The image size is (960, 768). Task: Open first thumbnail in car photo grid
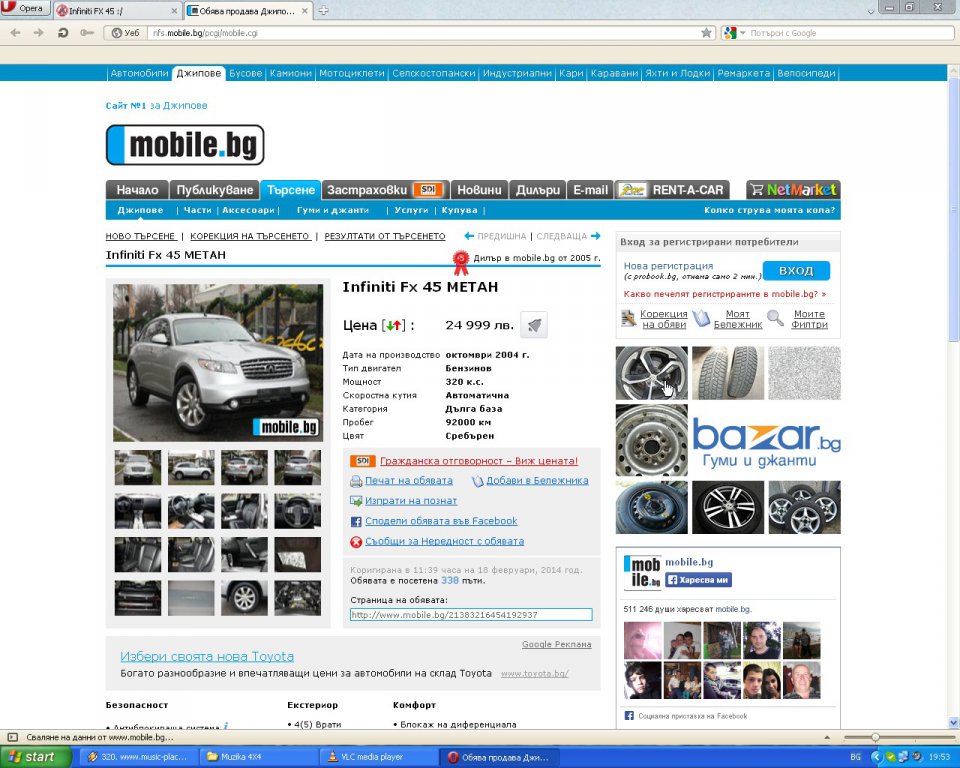138,468
